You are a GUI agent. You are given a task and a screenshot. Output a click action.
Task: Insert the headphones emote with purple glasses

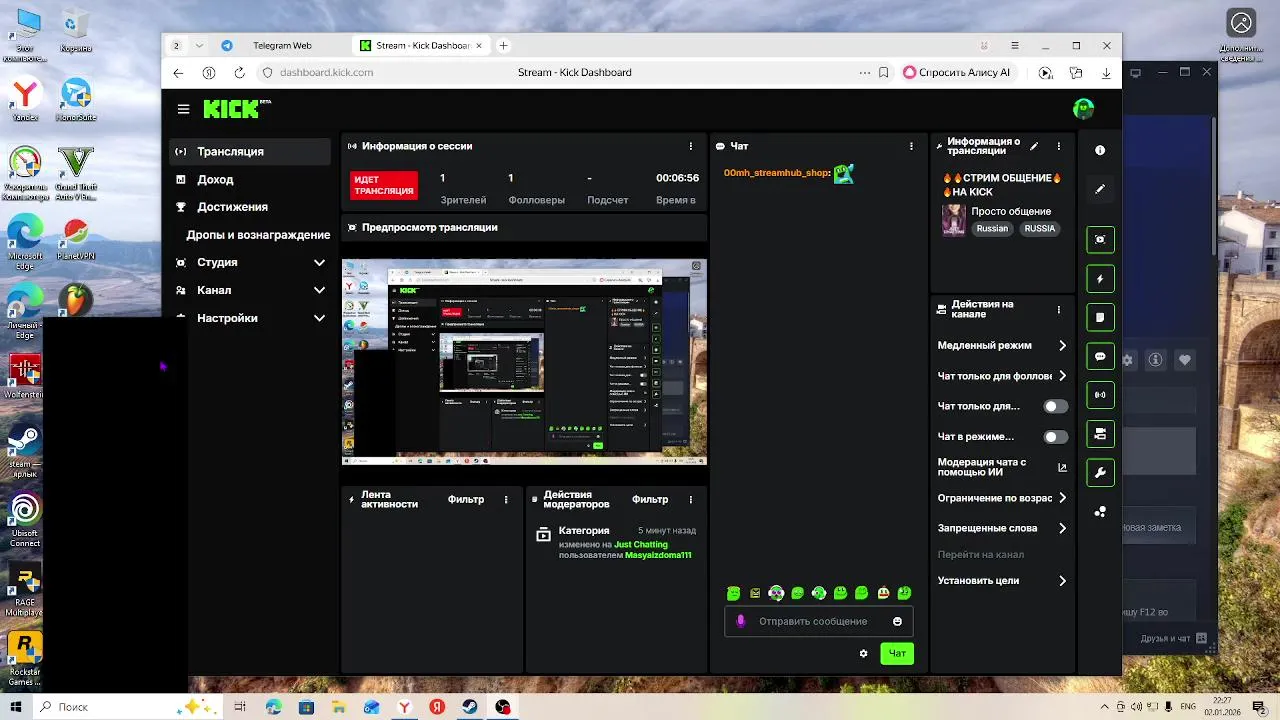pos(776,593)
